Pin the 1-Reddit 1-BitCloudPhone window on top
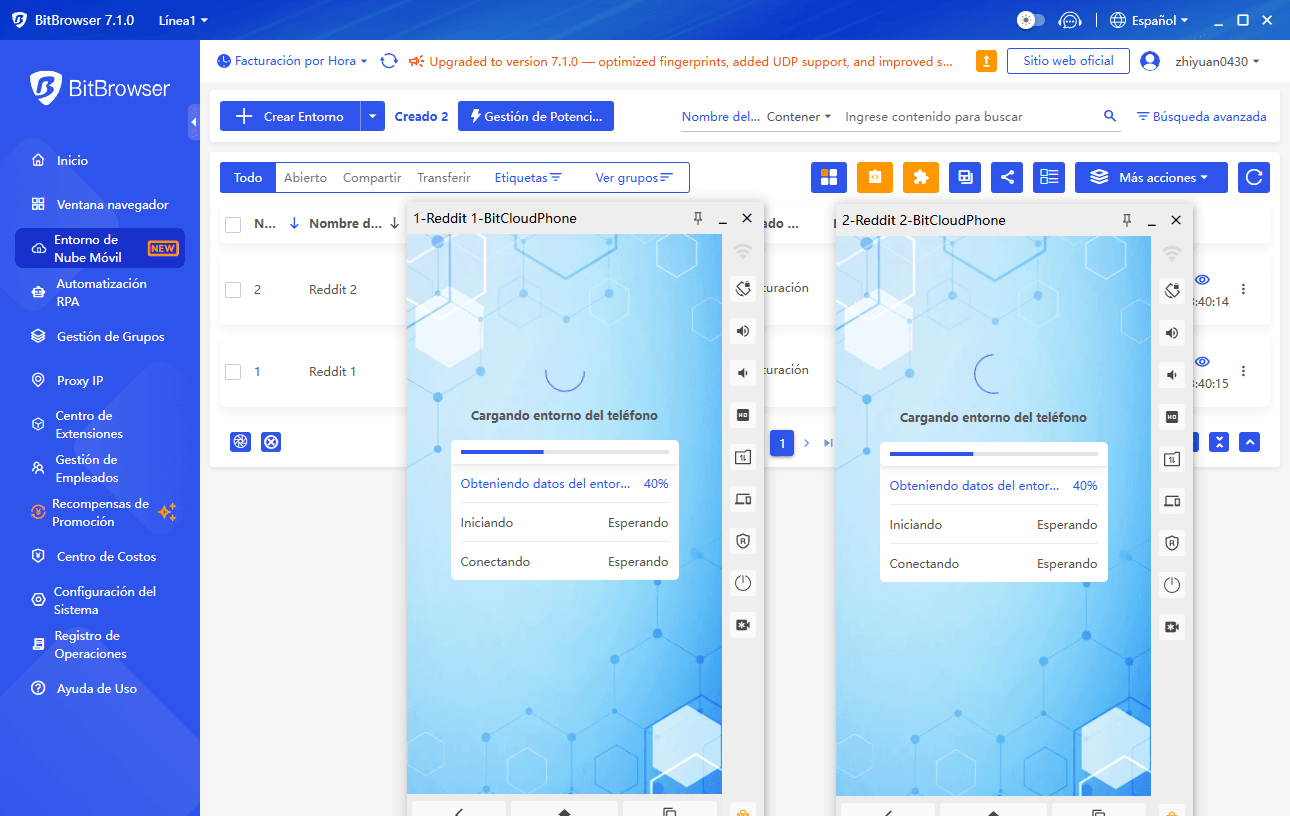Viewport: 1290px width, 816px height. [x=698, y=218]
